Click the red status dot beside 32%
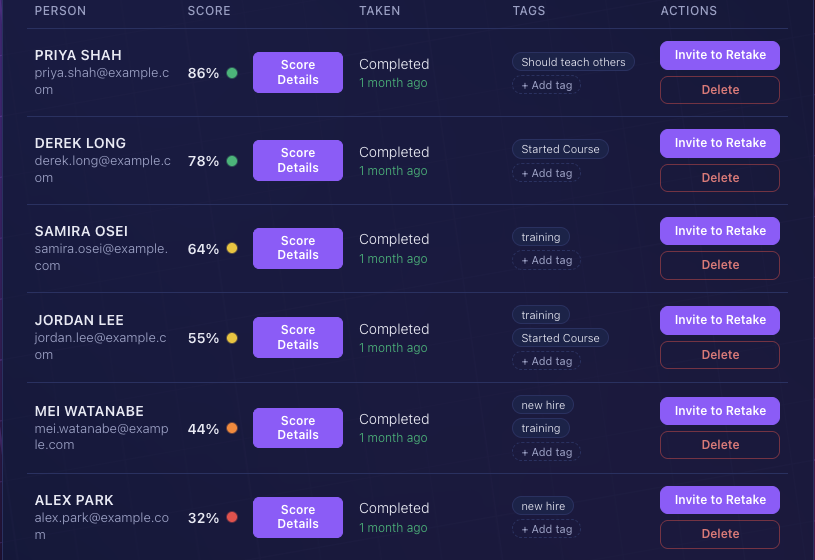This screenshot has width=815, height=560. 232,517
